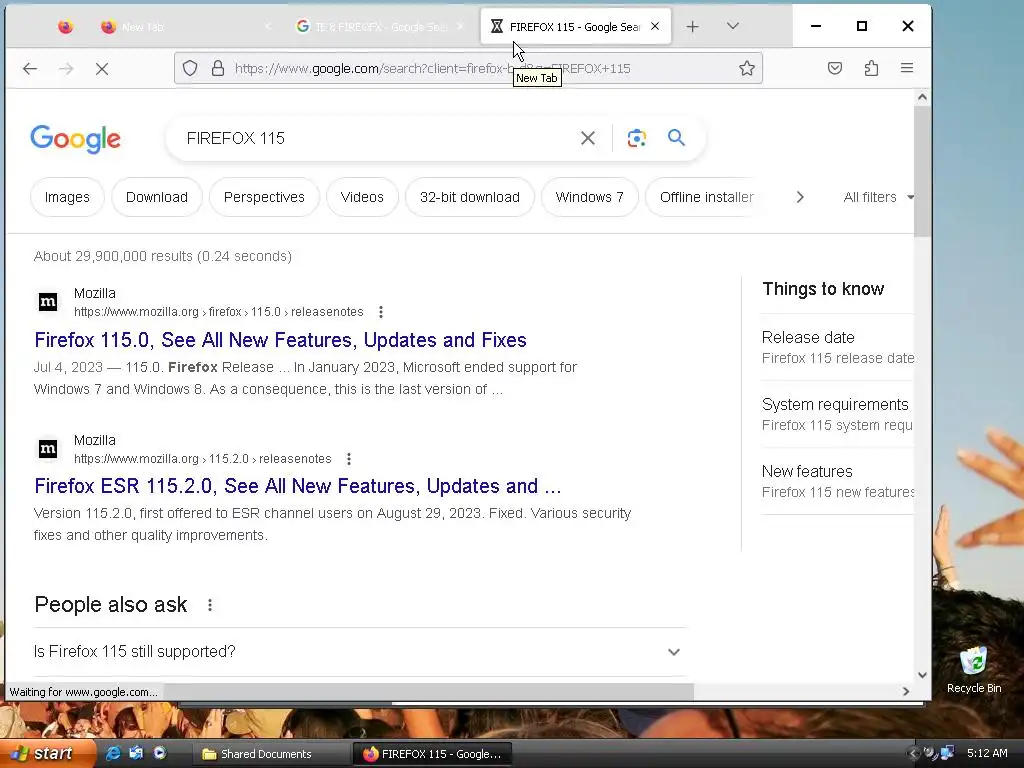Switch to Shared Documents taskbar window

(x=270, y=754)
